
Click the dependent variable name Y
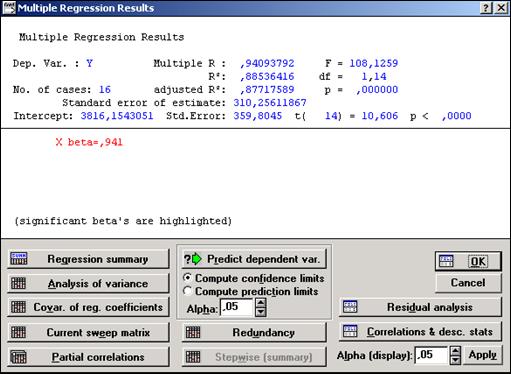click(89, 63)
